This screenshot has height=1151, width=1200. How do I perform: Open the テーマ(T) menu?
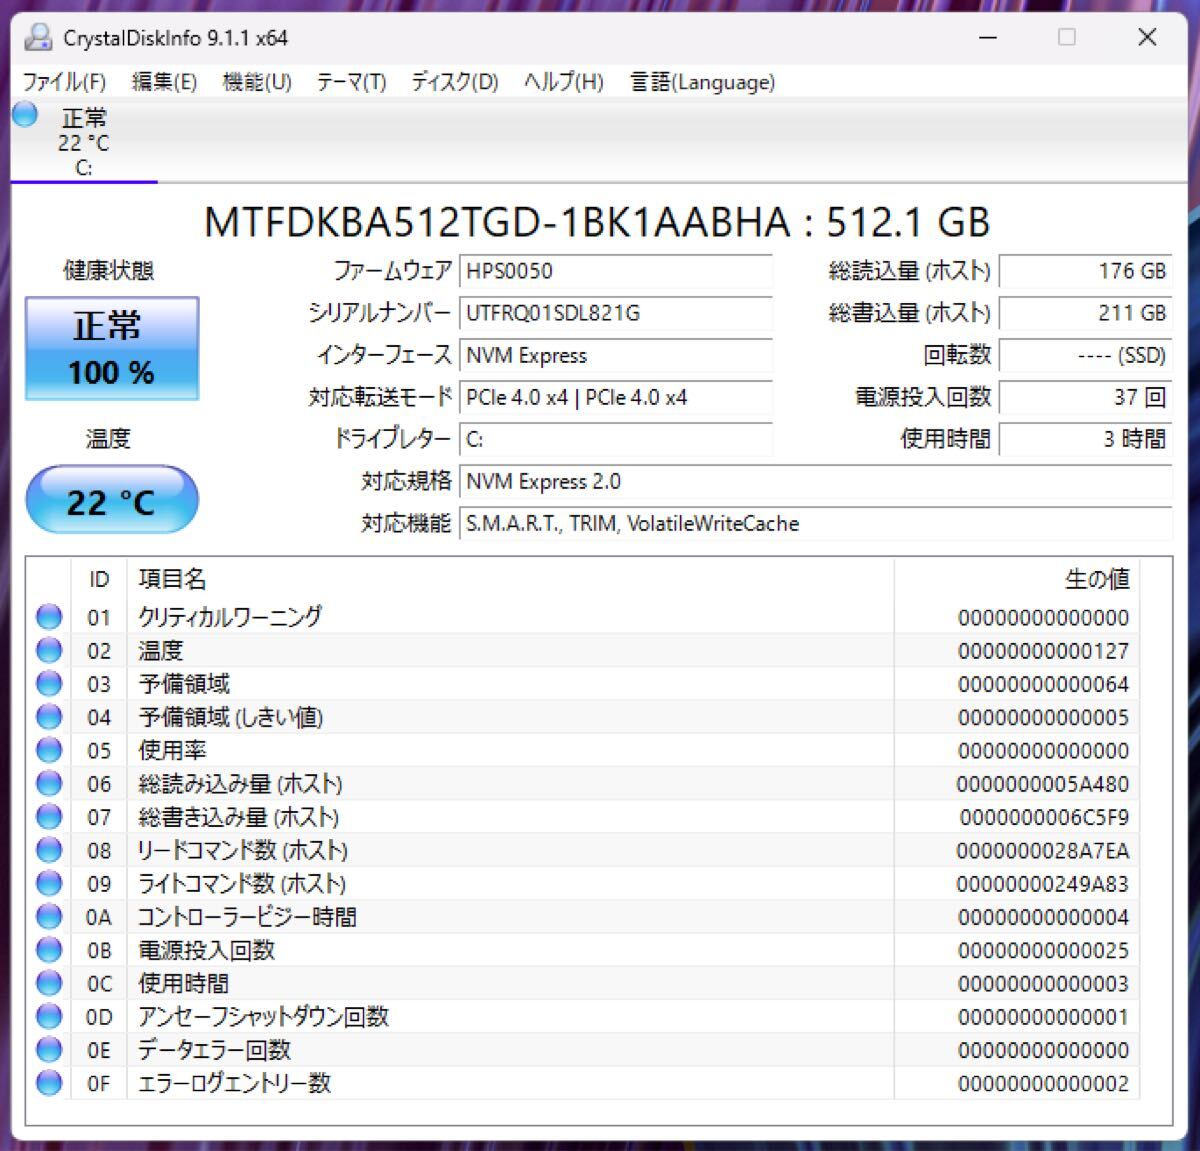[x=351, y=82]
